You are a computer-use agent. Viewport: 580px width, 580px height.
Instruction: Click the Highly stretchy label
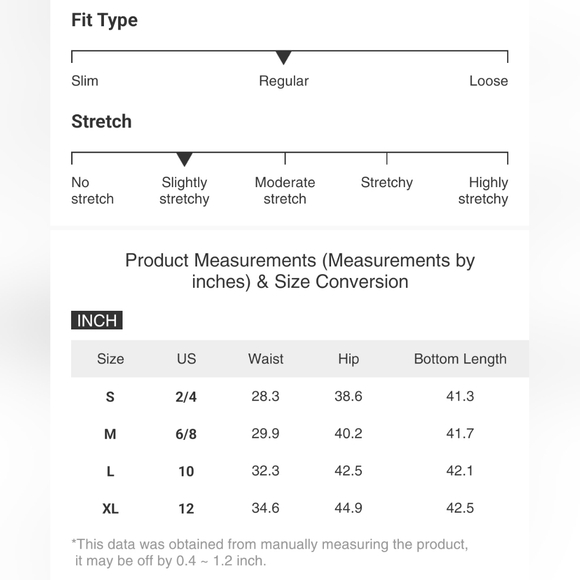(483, 190)
